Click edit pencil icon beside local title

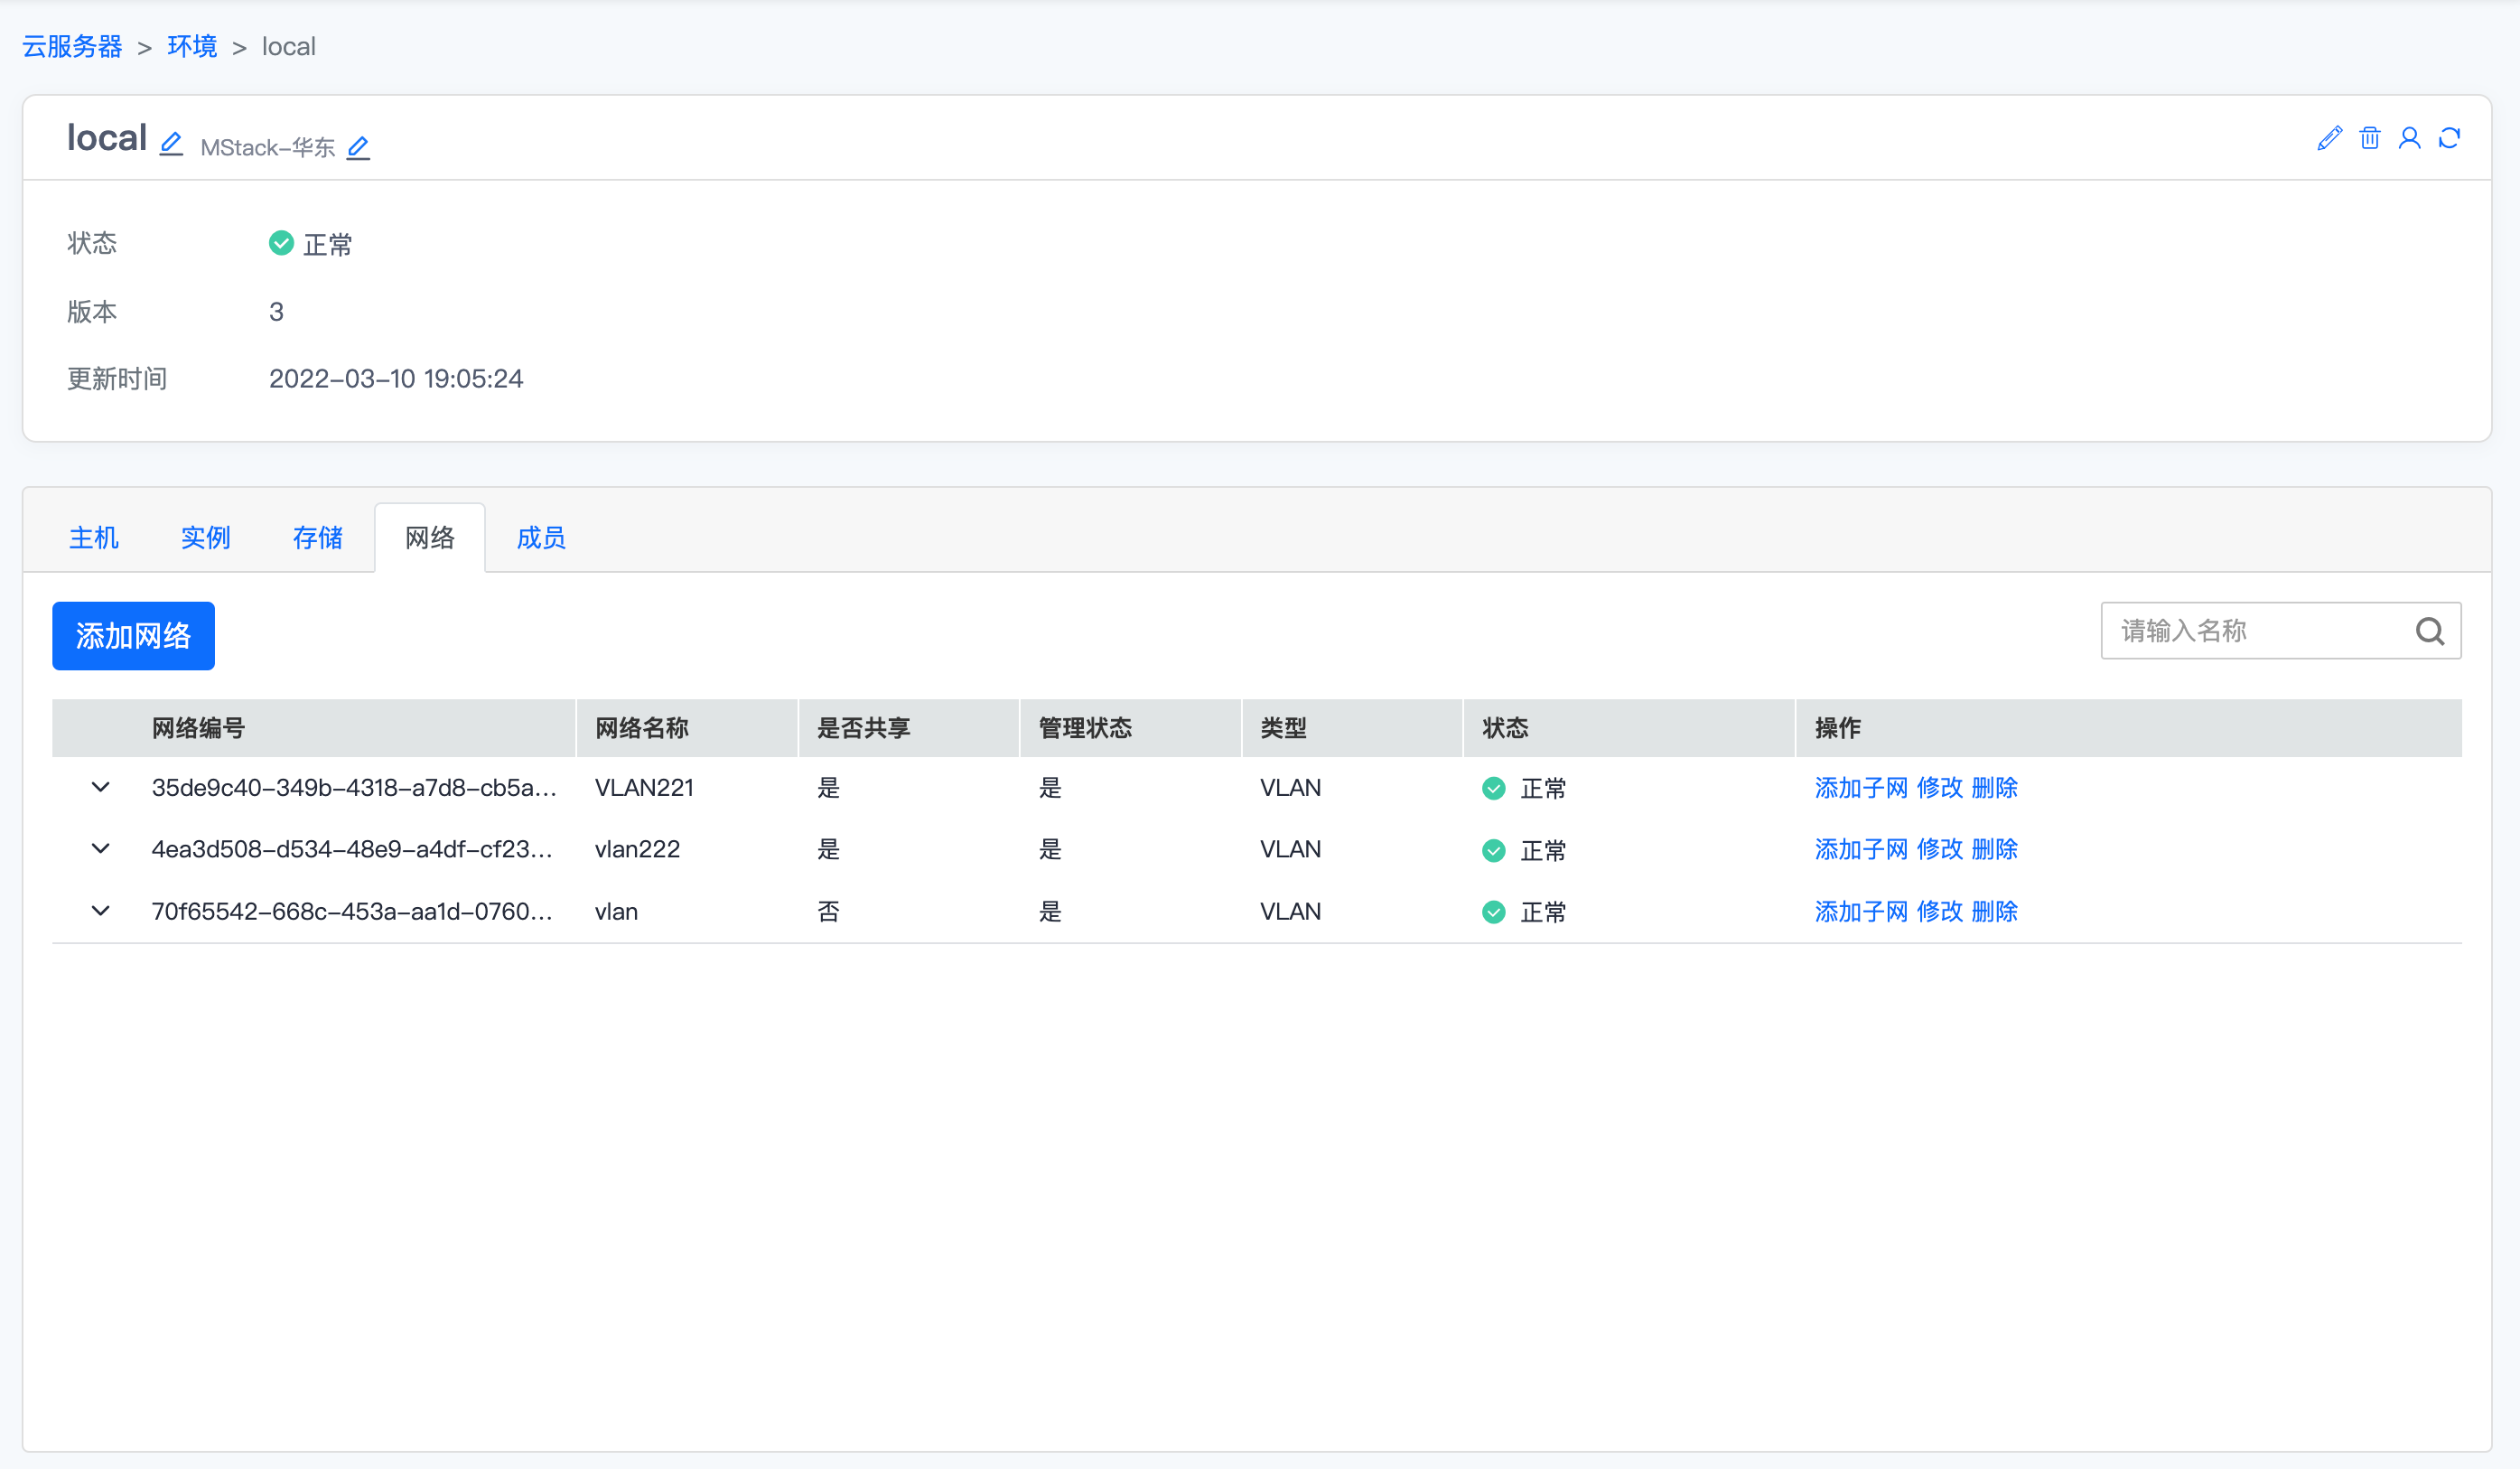pos(171,143)
